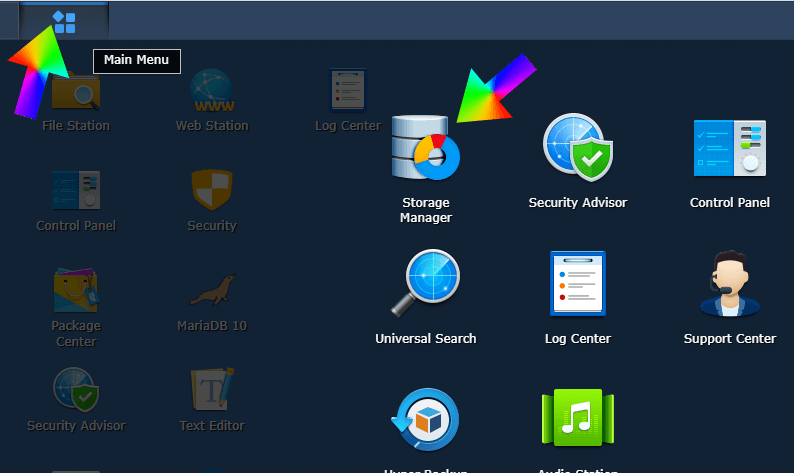
Task: Open Text Editor desktop icon
Action: (212, 389)
